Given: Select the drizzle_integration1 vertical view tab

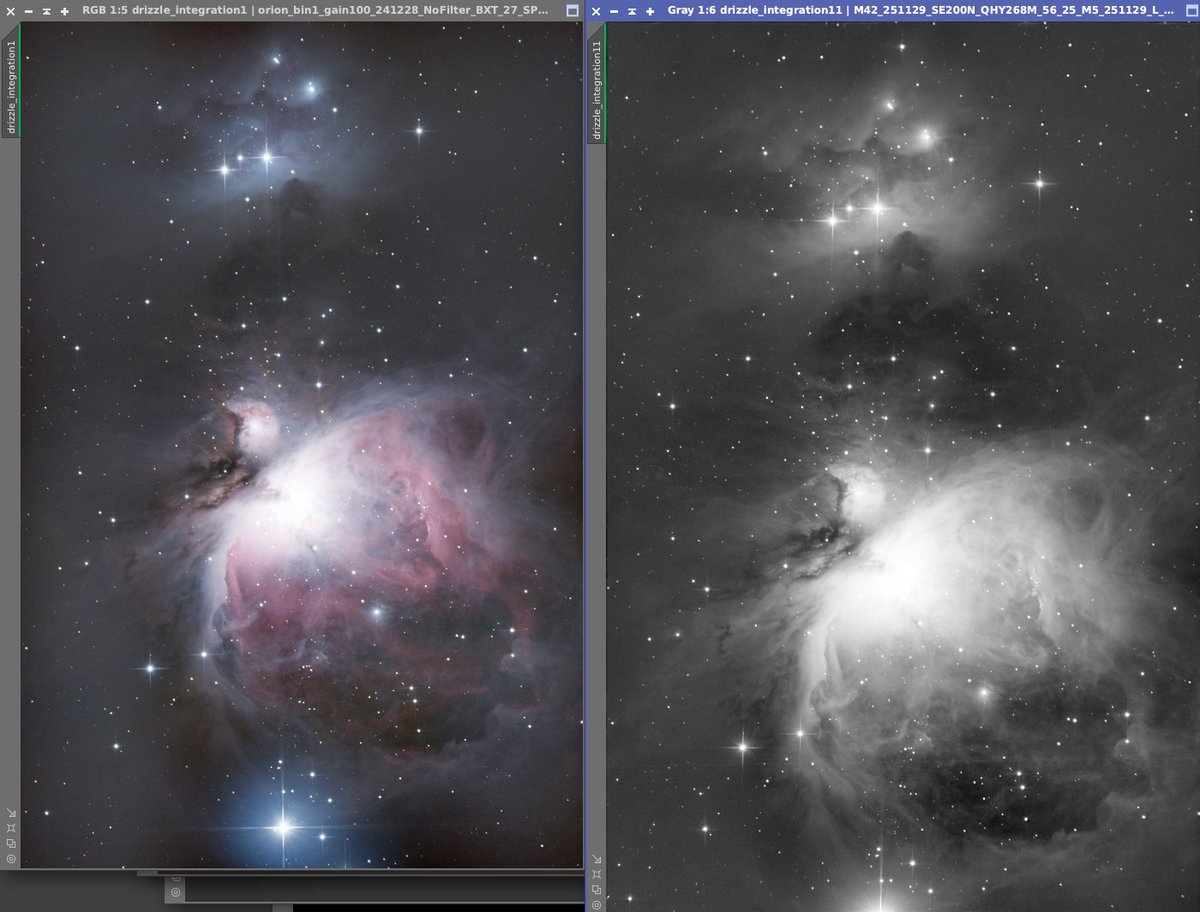Looking at the screenshot, I should pos(11,81).
